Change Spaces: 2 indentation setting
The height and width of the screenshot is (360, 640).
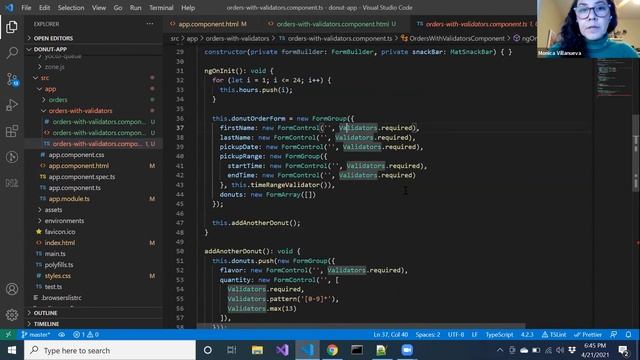point(428,334)
